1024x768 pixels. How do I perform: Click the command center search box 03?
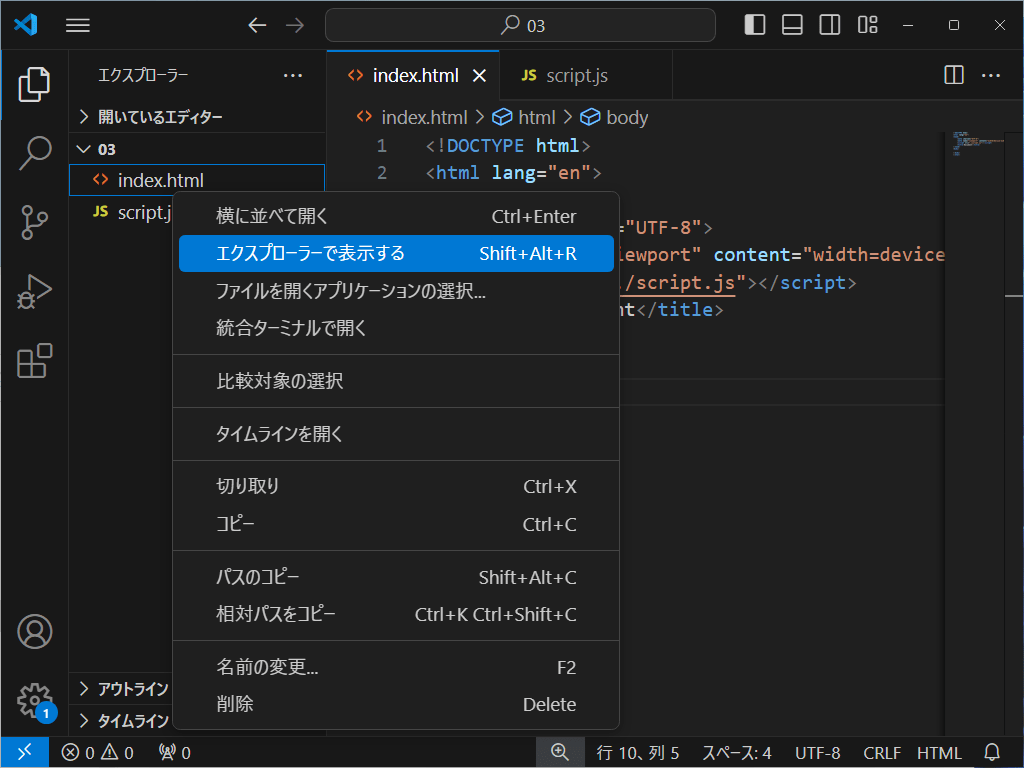pyautogui.click(x=520, y=25)
